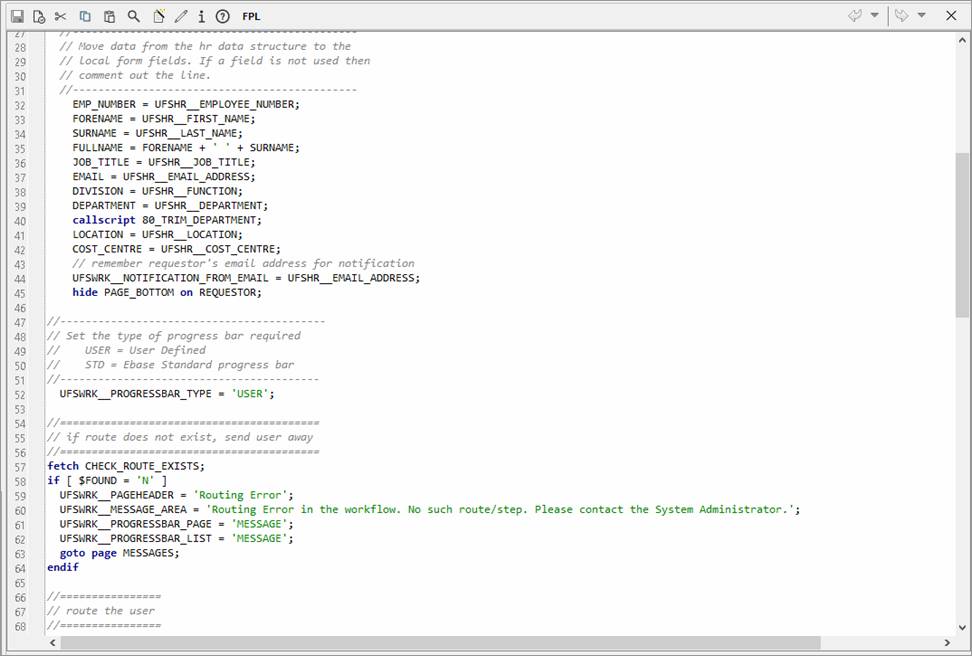Expand the back navigation history dropdown

875,16
